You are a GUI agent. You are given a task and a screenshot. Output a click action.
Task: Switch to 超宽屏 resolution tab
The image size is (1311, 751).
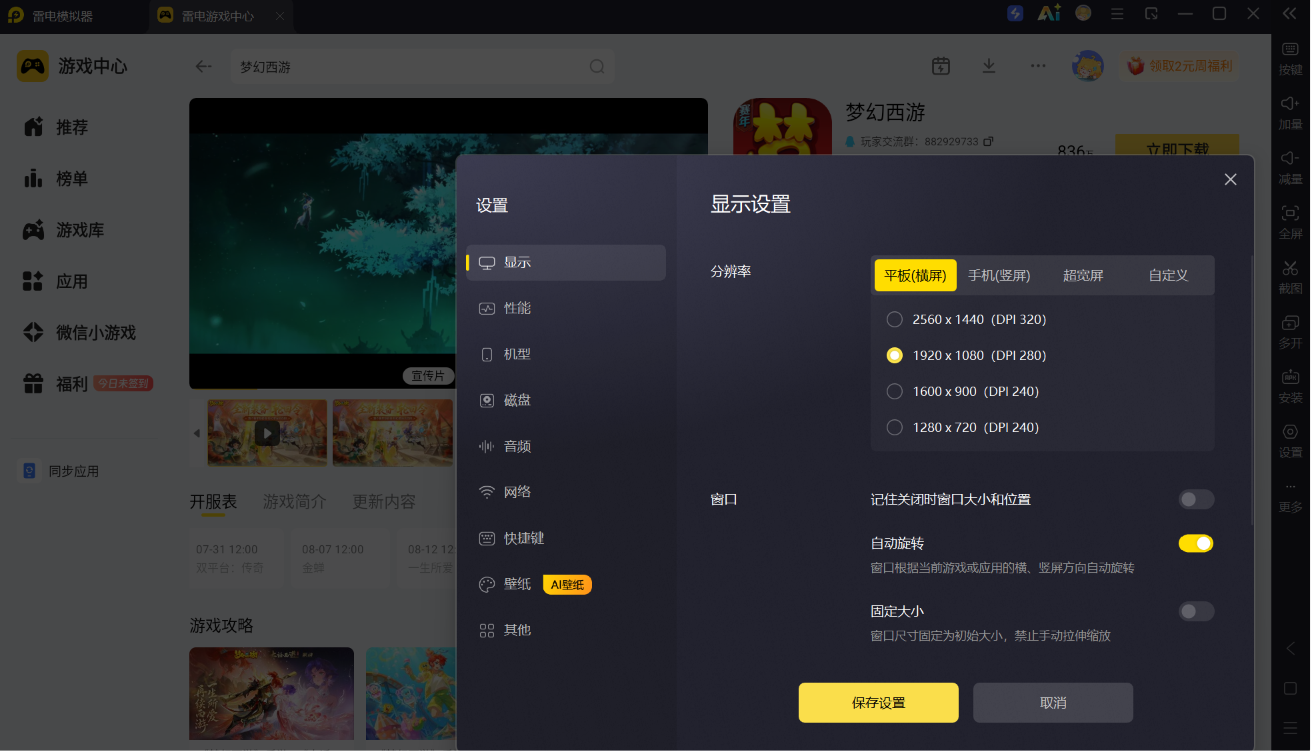1083,275
